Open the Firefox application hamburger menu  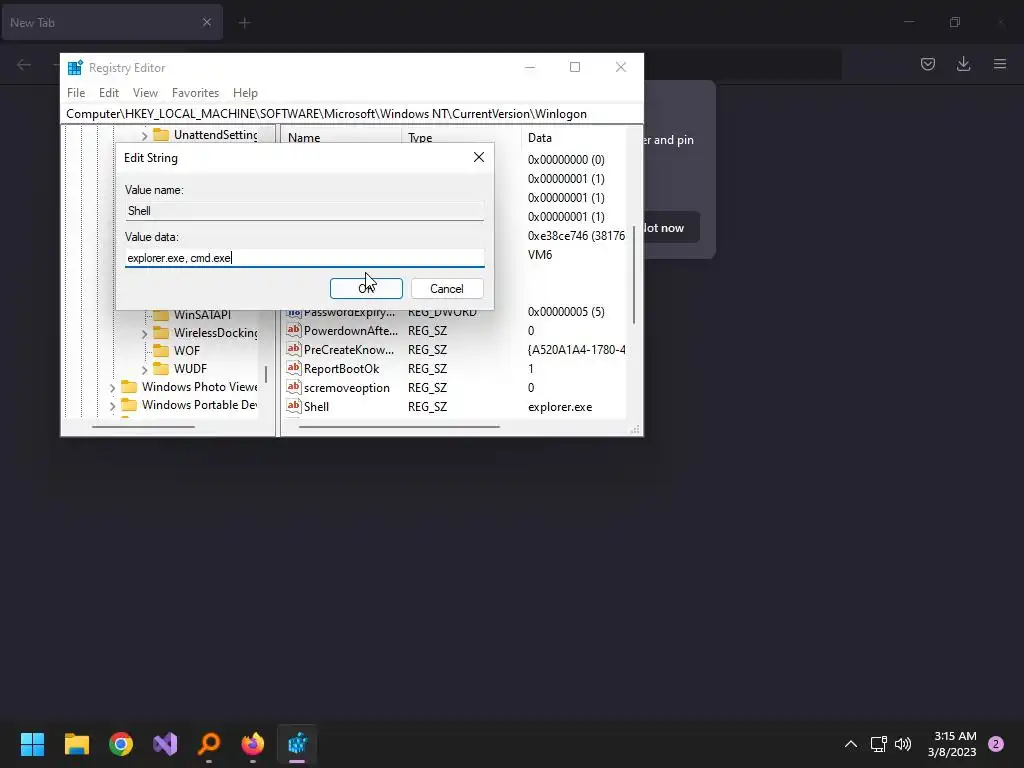coord(1000,64)
